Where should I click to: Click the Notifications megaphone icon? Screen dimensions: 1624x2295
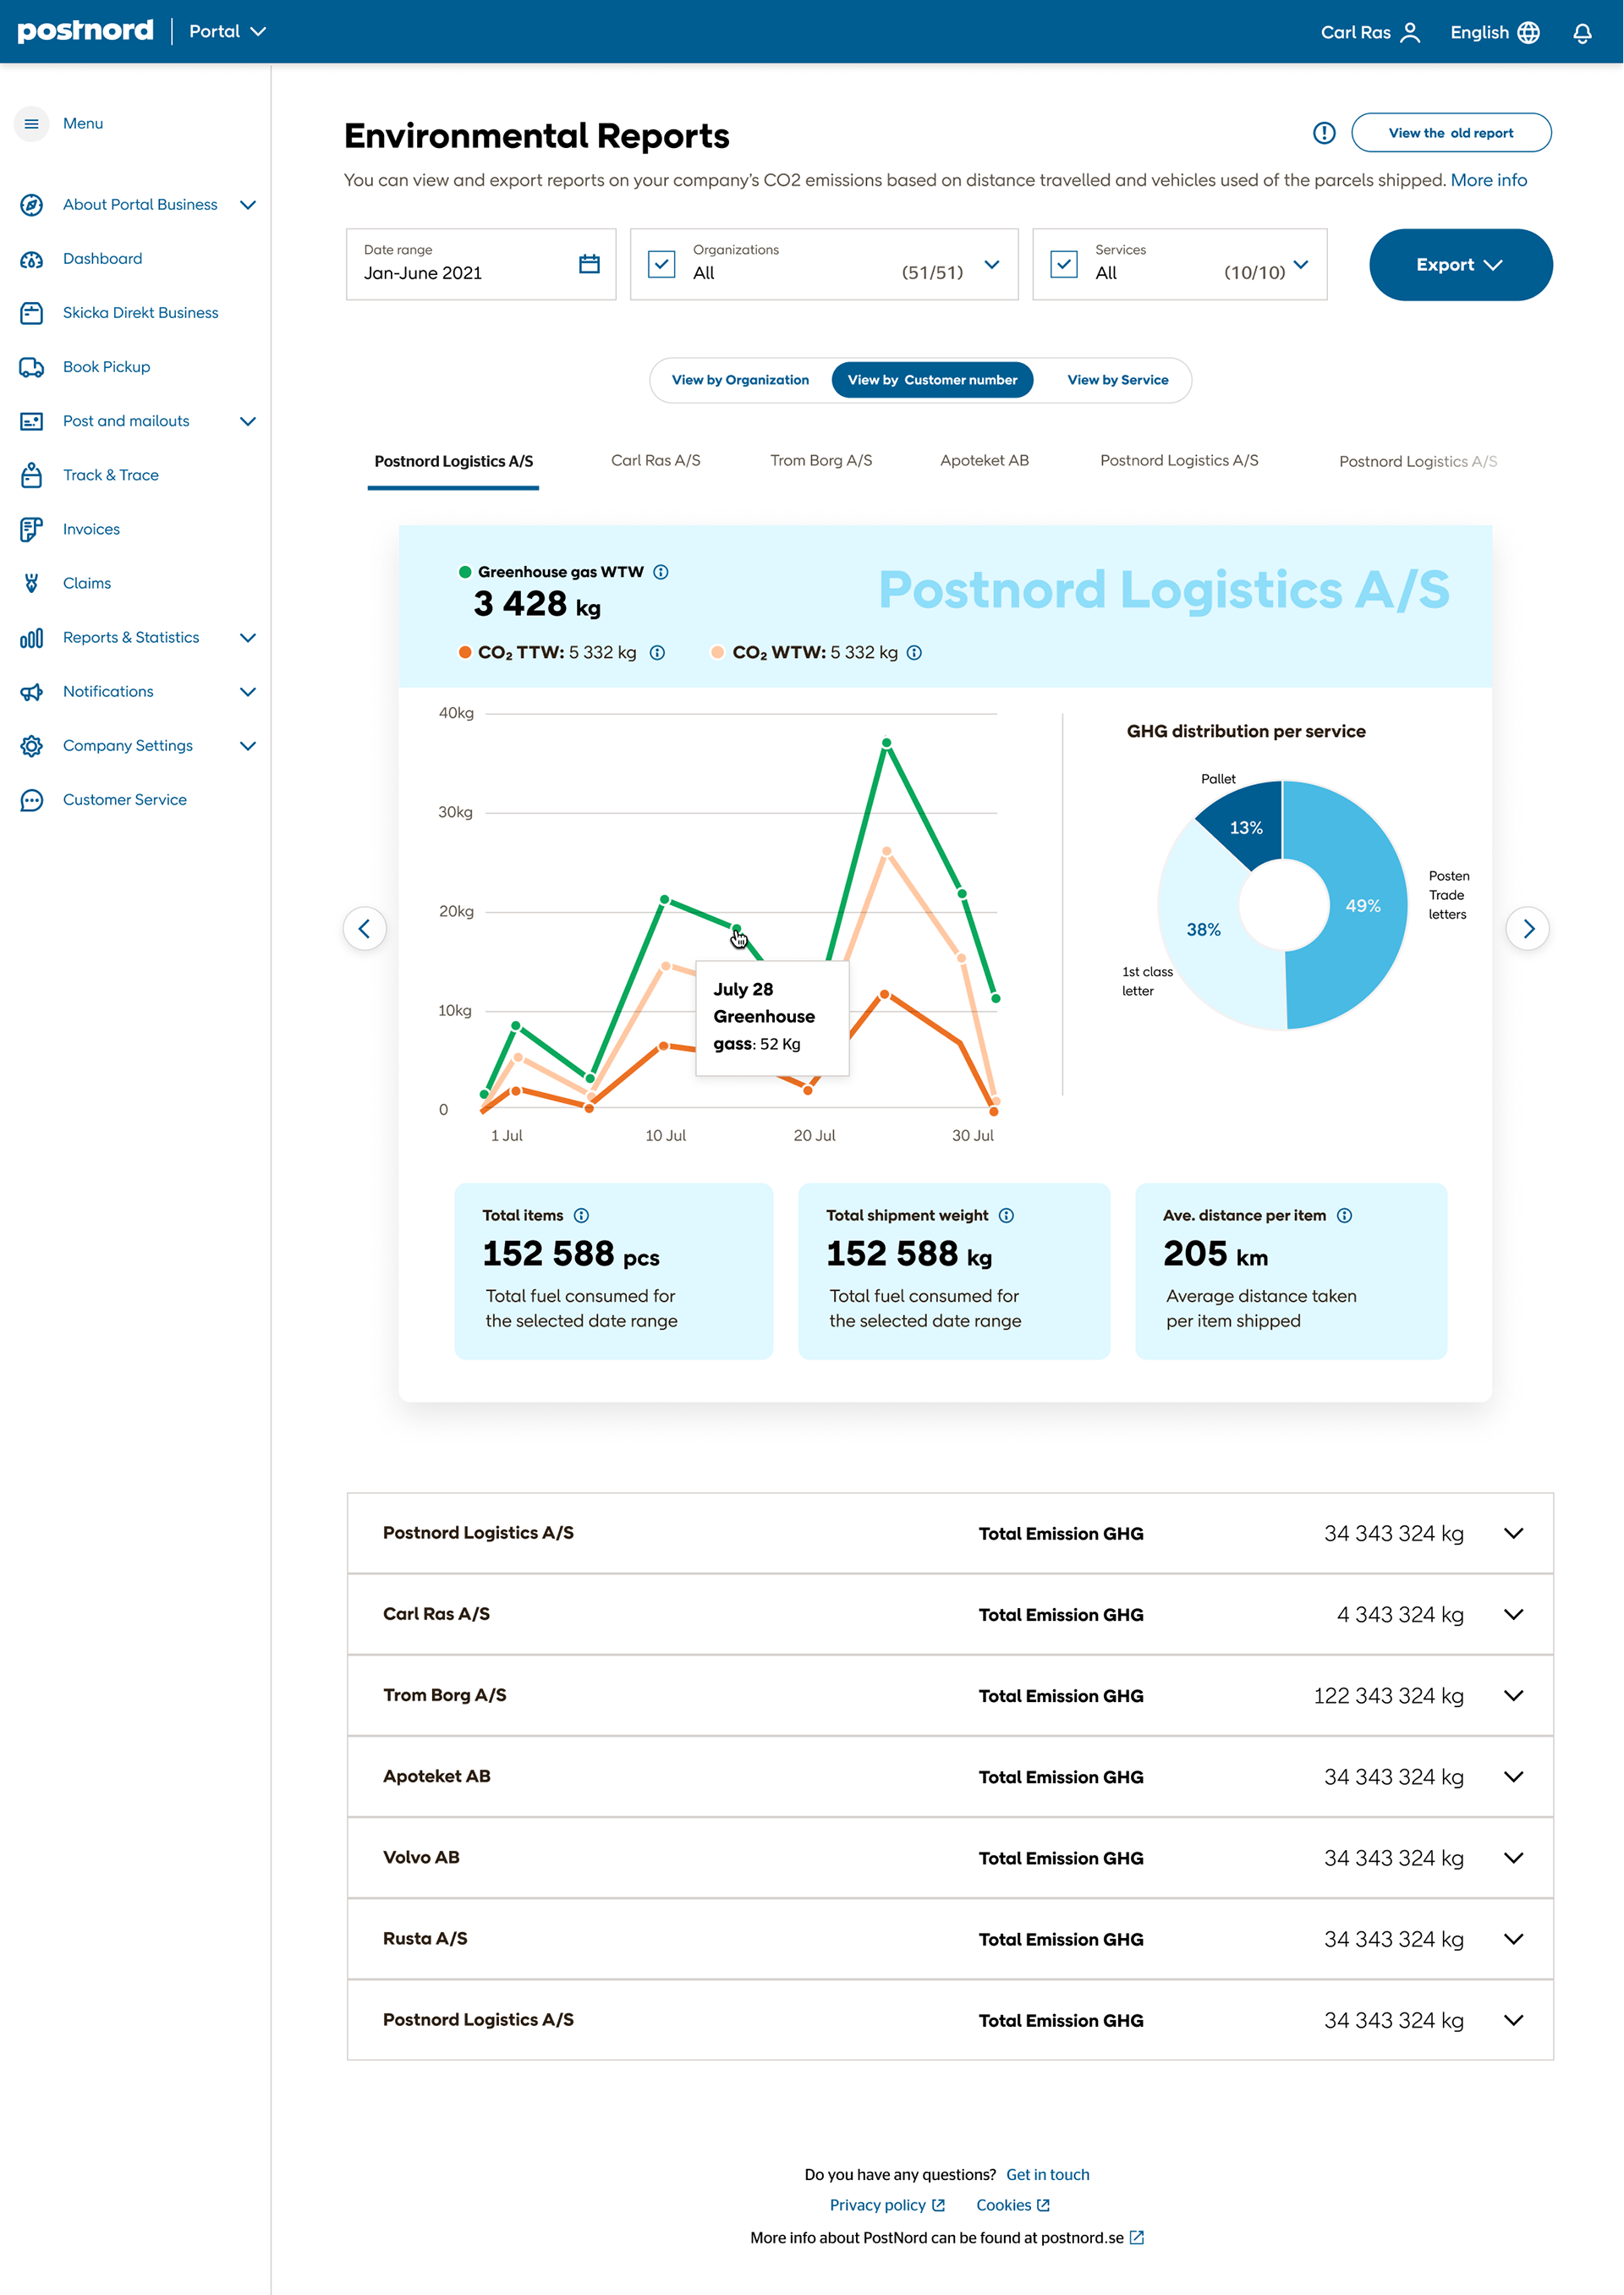click(x=31, y=692)
